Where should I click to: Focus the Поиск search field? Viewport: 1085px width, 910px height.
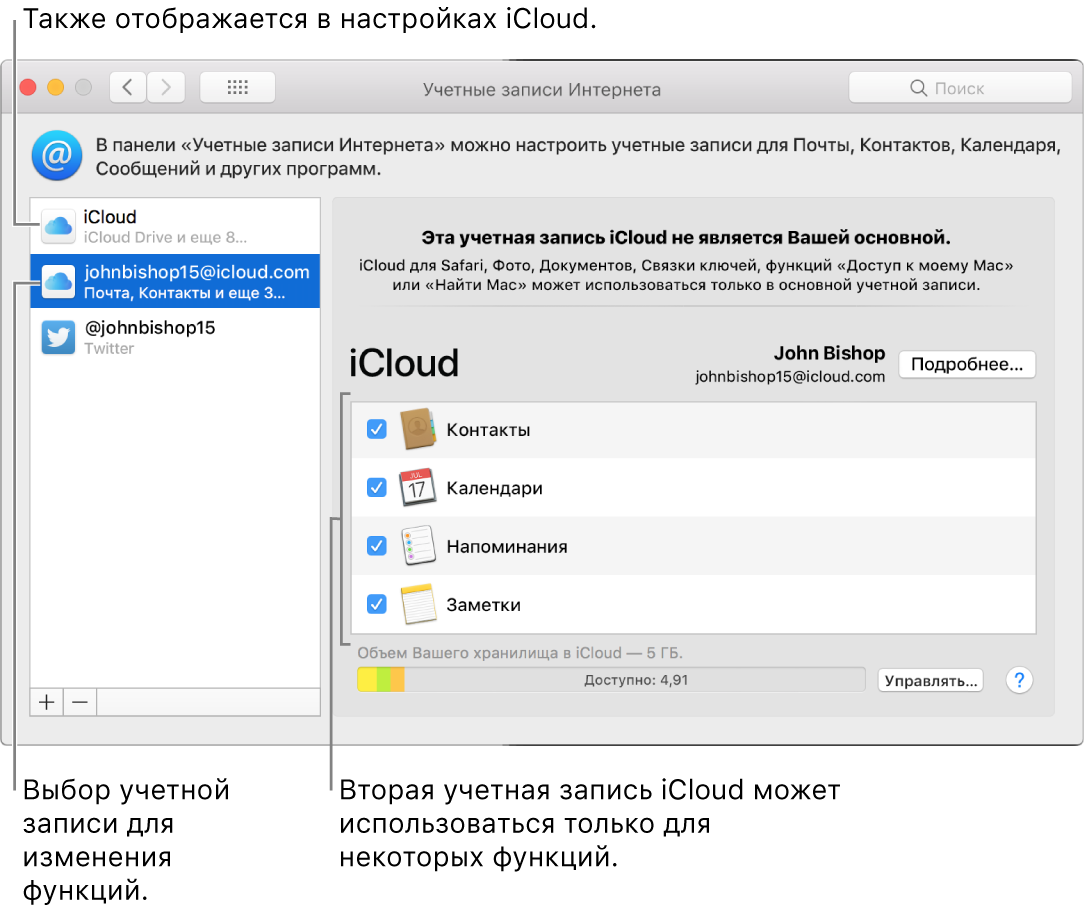tap(960, 88)
